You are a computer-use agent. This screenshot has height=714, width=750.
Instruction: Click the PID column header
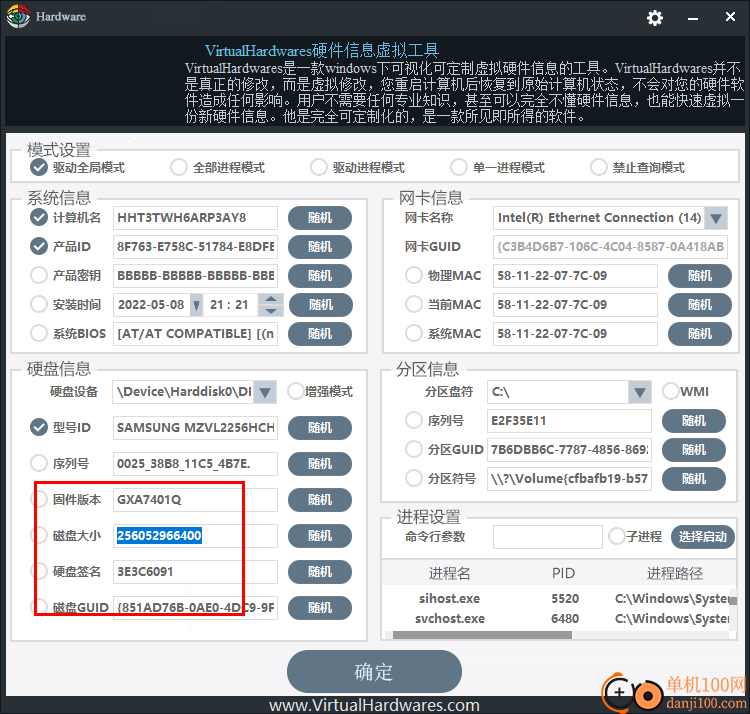[x=563, y=573]
